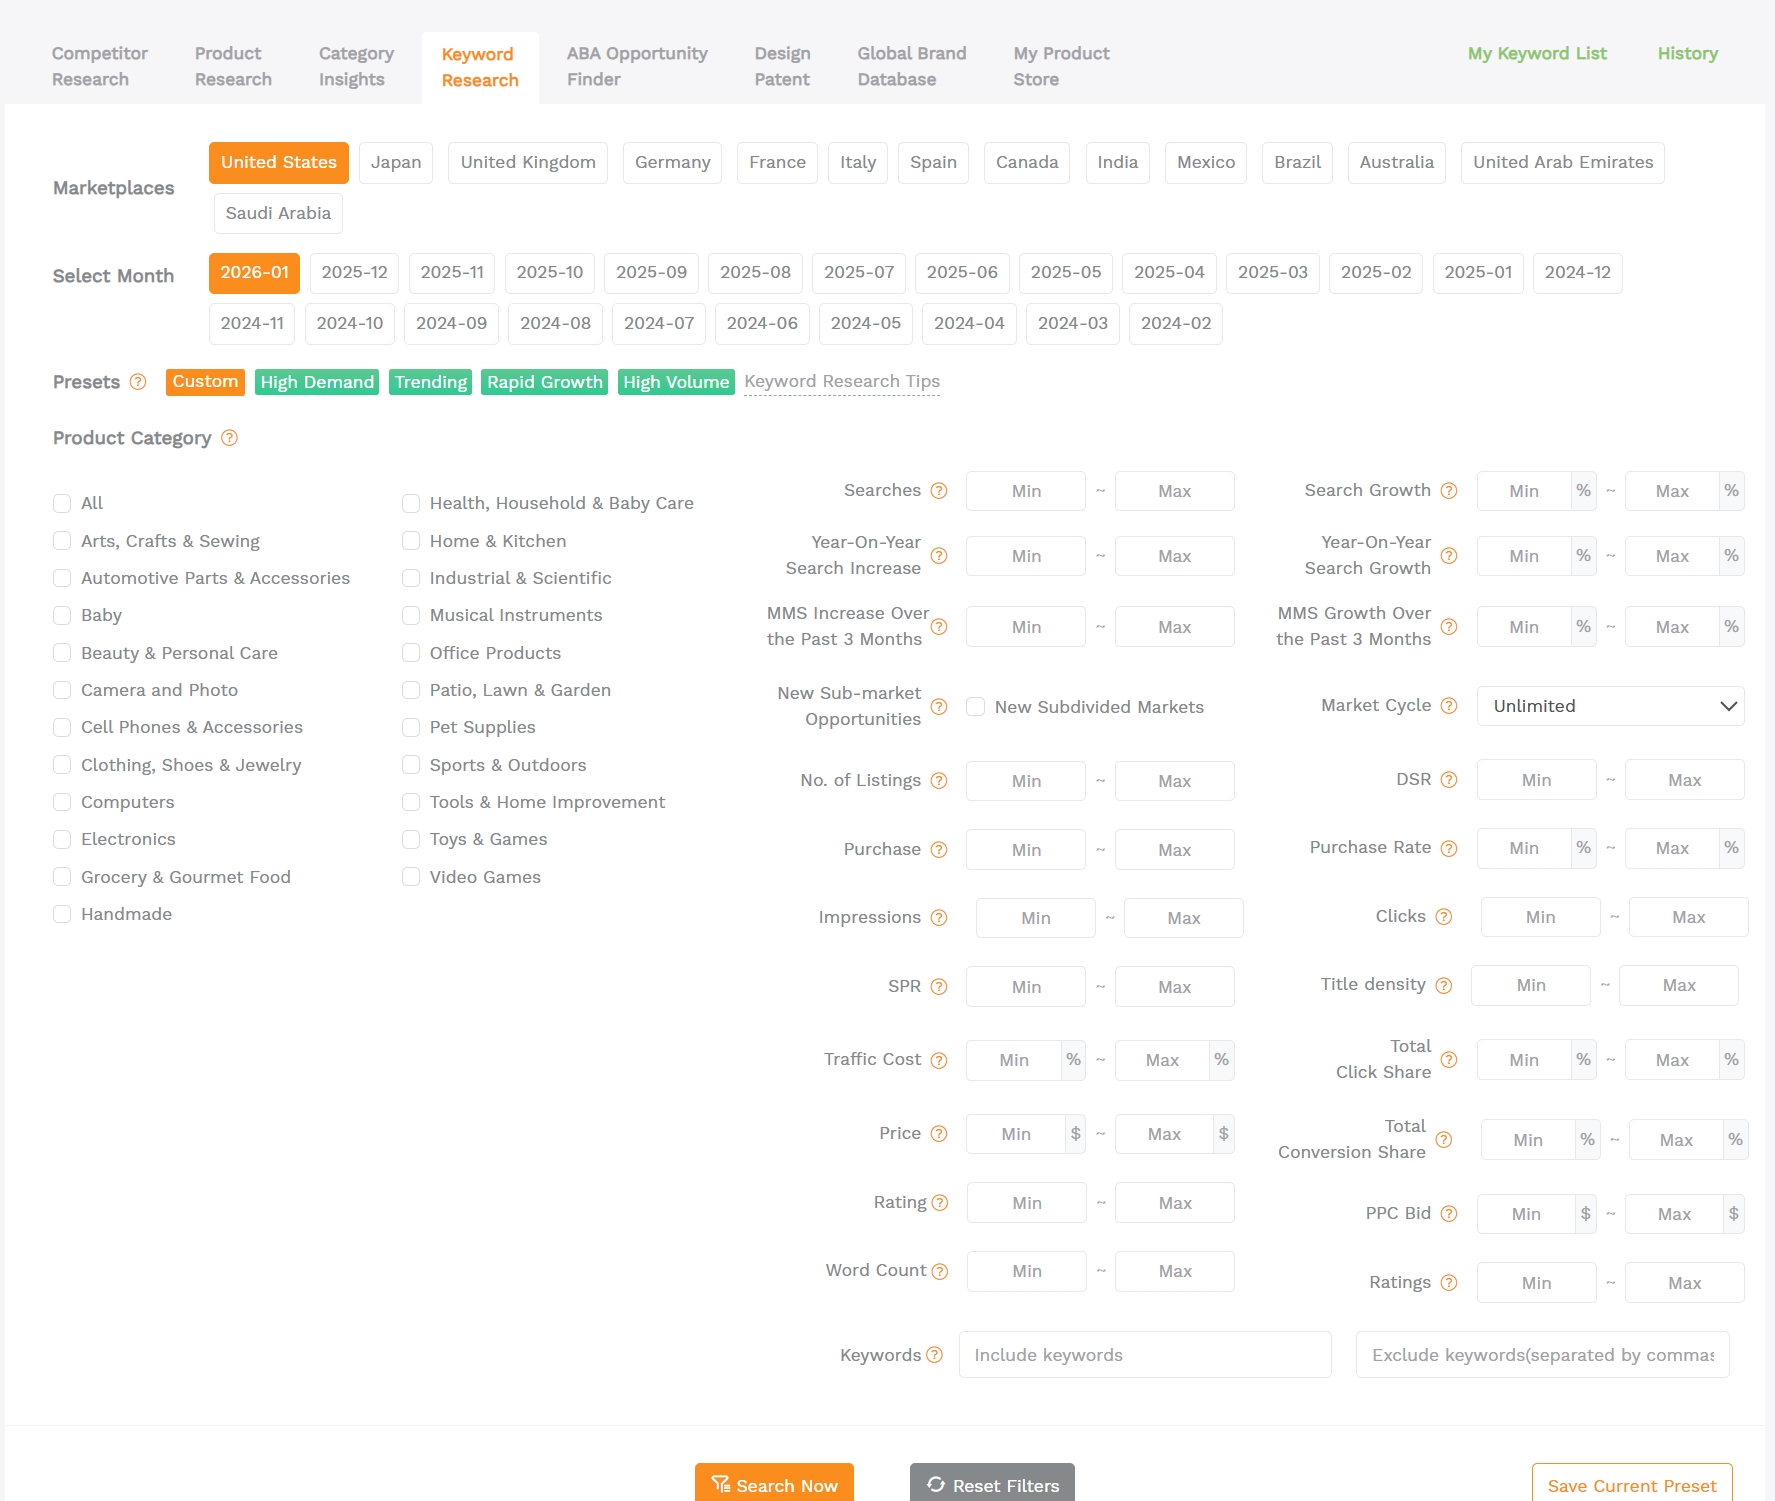1775x1501 pixels.
Task: Open the Searches question mark icon
Action: point(938,490)
